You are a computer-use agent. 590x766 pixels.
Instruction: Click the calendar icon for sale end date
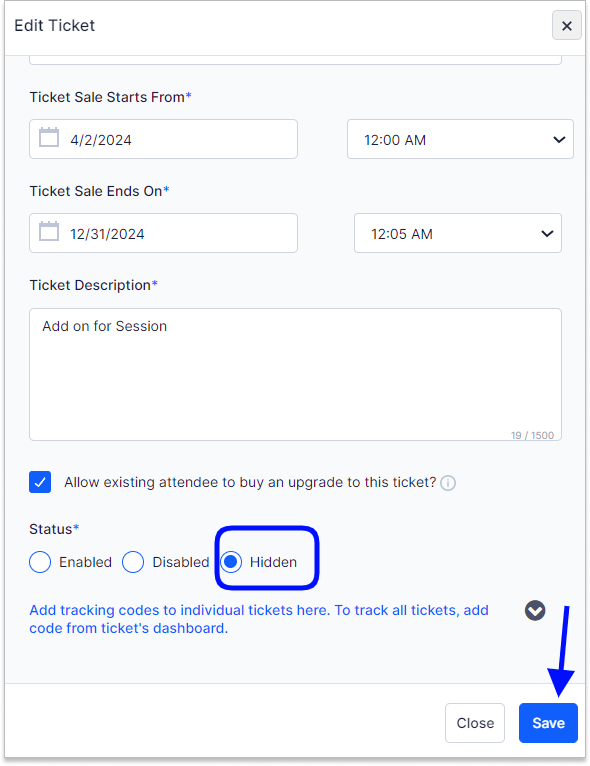point(49,232)
